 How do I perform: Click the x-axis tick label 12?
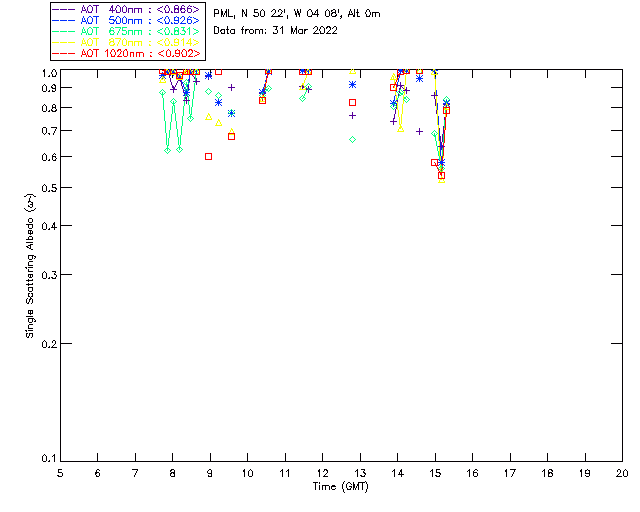pyautogui.click(x=322, y=473)
